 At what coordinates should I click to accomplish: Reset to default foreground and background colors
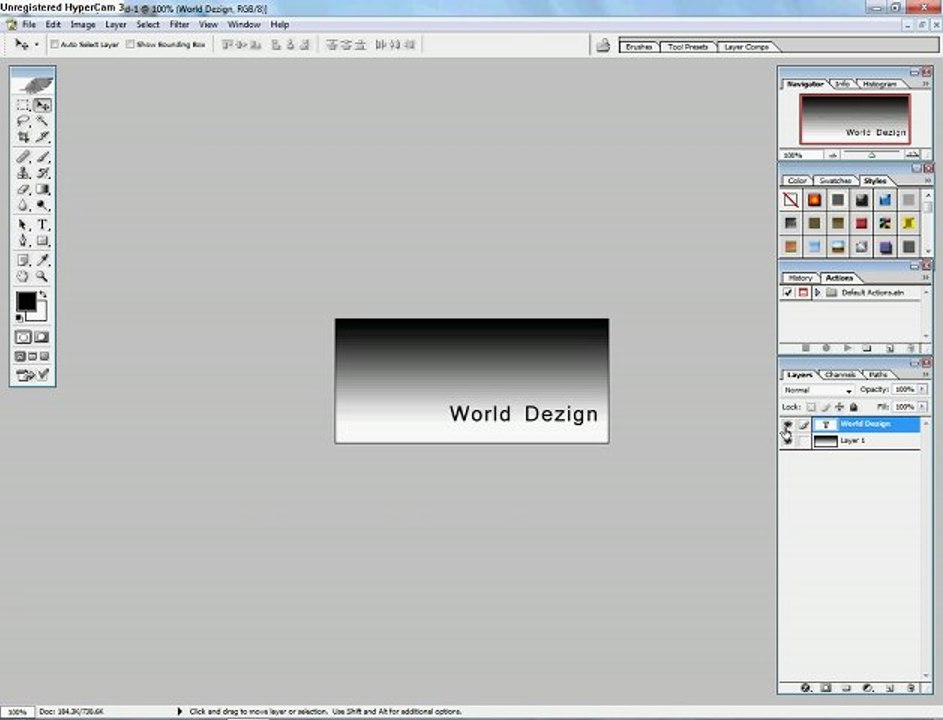[x=19, y=318]
